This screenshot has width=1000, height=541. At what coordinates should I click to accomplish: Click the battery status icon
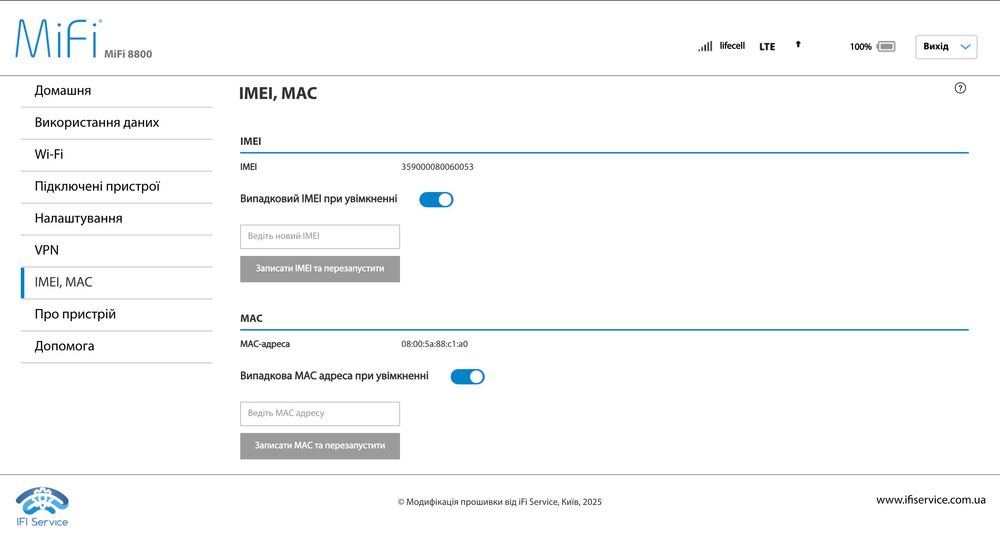click(x=886, y=47)
